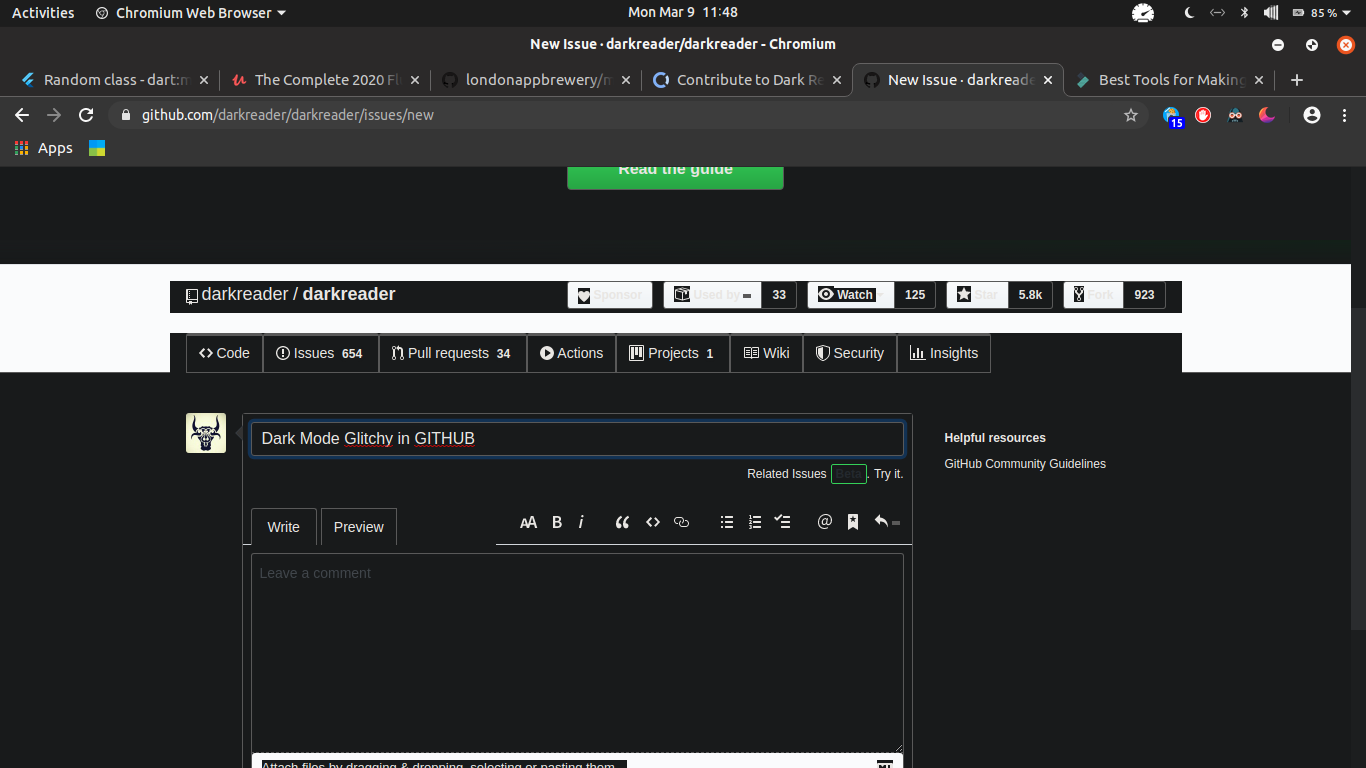Click the Read the guide button
This screenshot has height=768, width=1366.
pyautogui.click(x=675, y=173)
